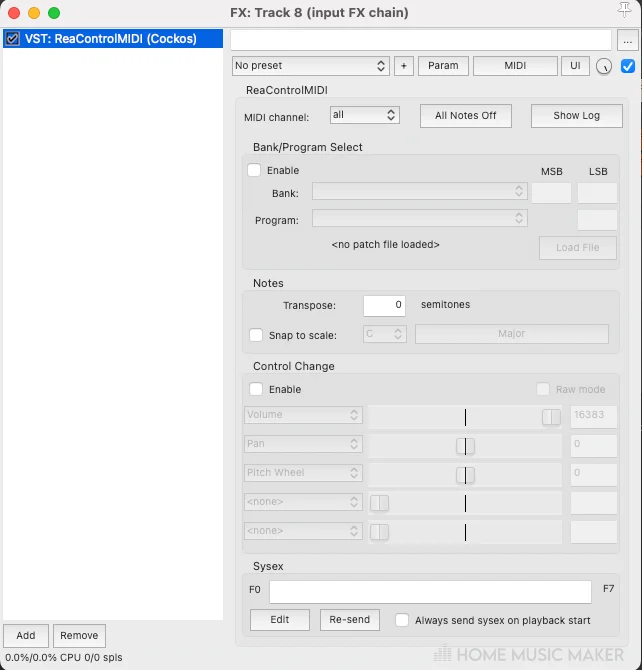This screenshot has height=670, width=642.
Task: Click the UI button
Action: click(575, 66)
